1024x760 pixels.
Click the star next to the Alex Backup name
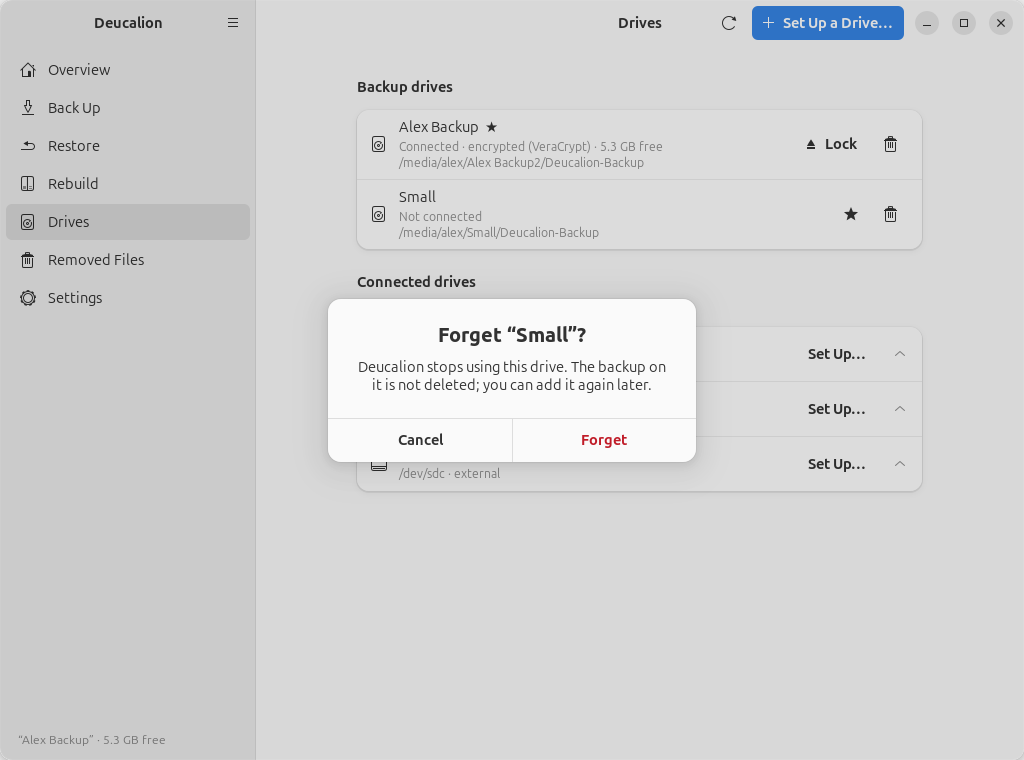click(x=492, y=127)
